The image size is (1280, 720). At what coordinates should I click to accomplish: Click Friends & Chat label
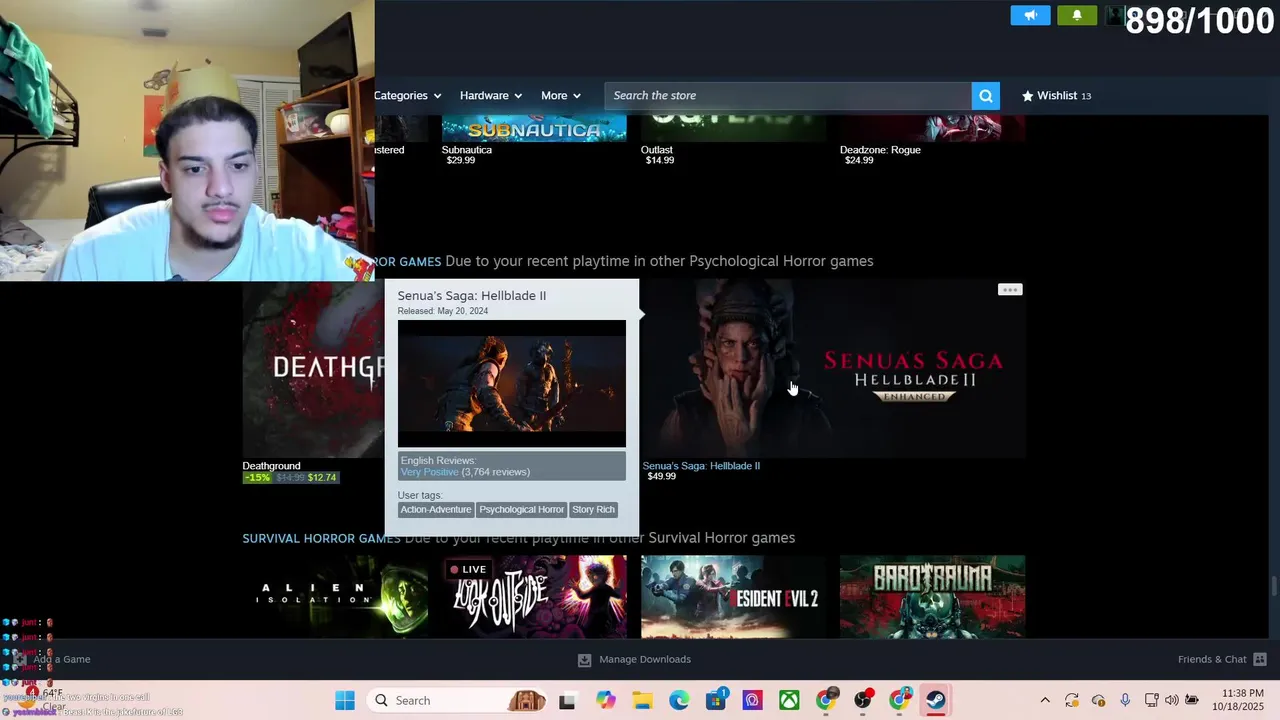coord(1212,660)
